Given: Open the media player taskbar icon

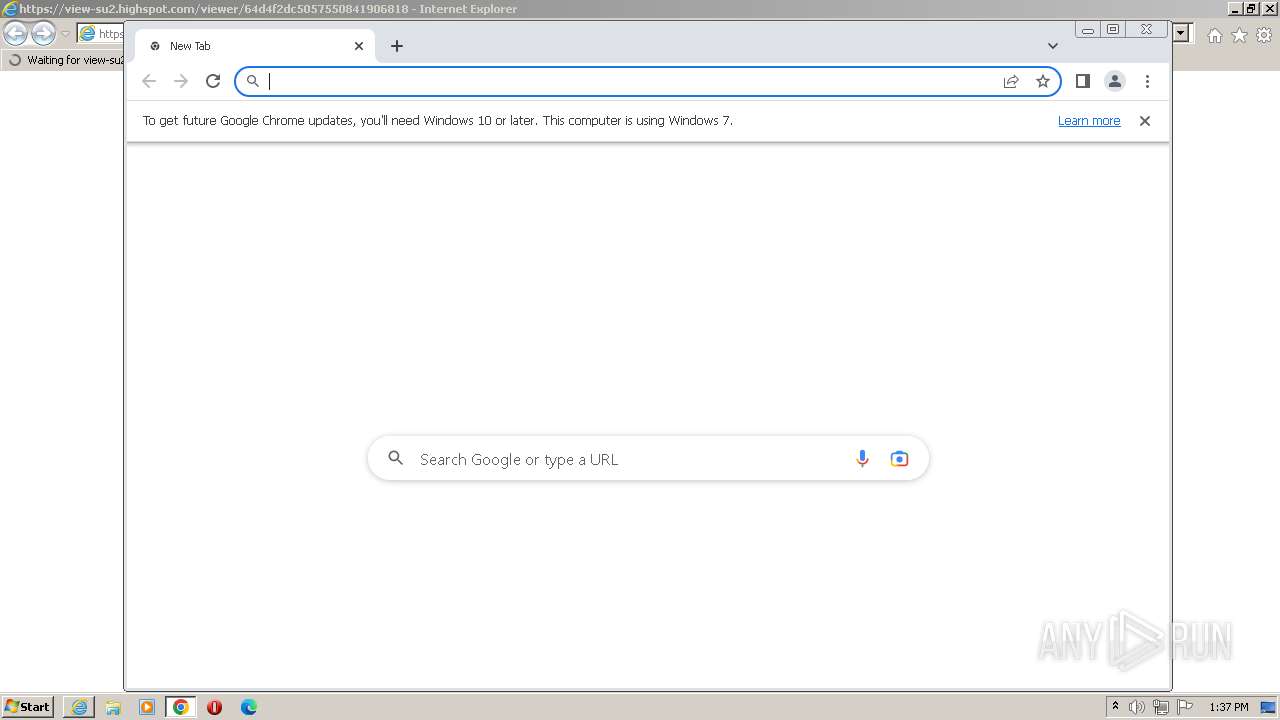Looking at the screenshot, I should [147, 707].
